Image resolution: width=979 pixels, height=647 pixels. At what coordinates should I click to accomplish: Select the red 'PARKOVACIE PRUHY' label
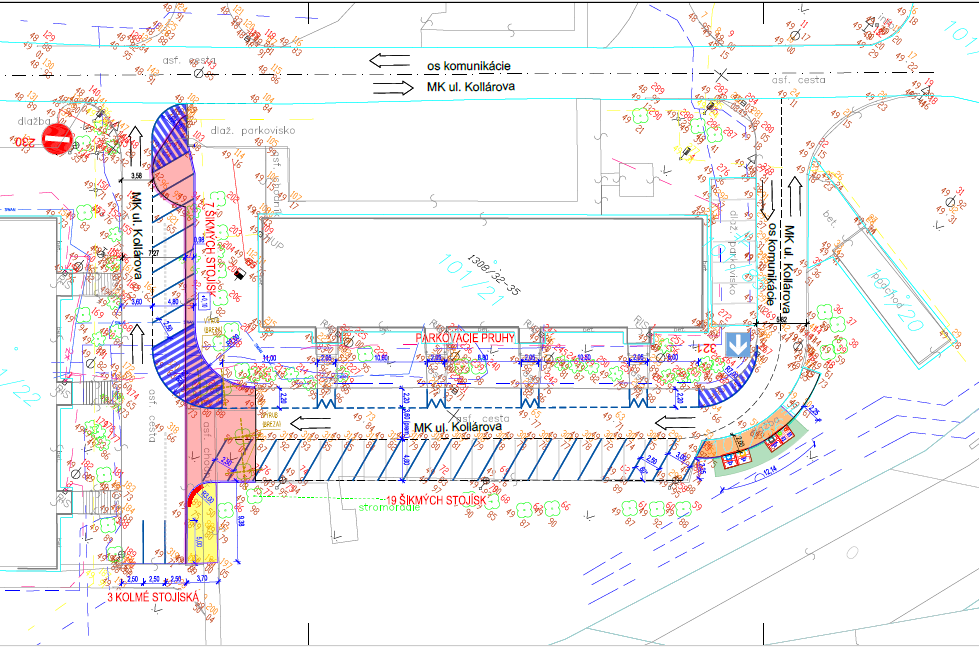(x=464, y=339)
